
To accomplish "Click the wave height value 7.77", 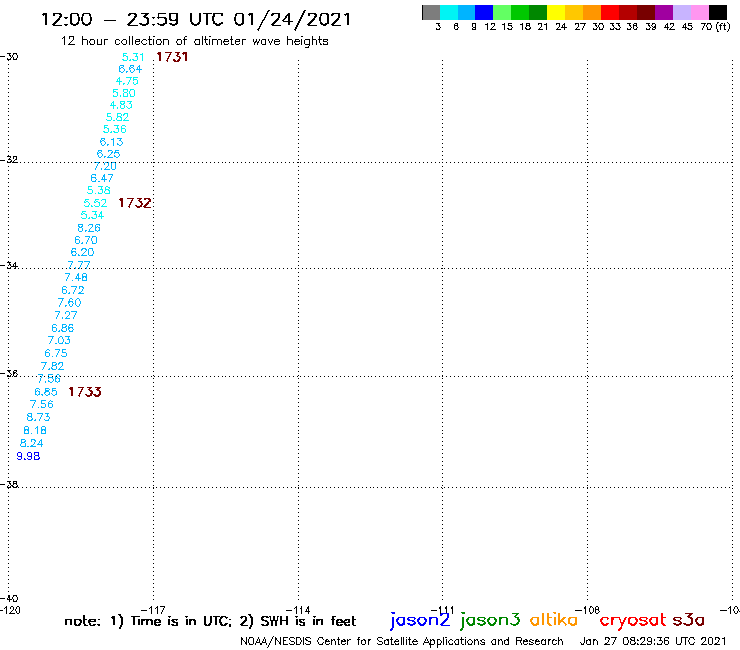I will 79,265.
